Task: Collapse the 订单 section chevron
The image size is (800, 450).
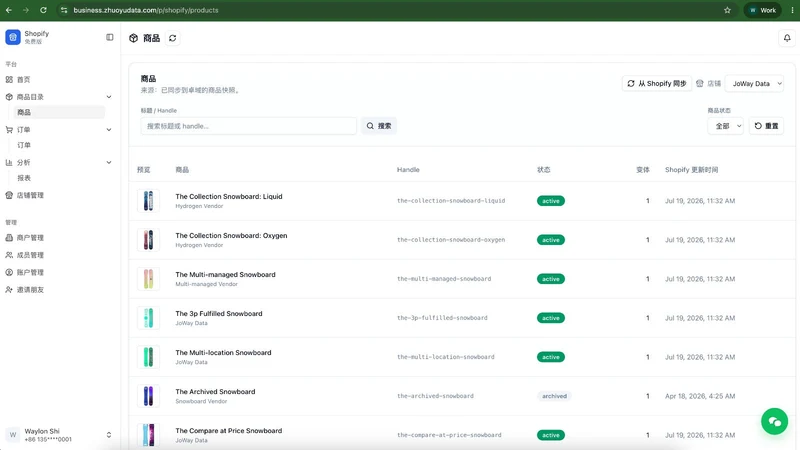Action: (x=109, y=130)
